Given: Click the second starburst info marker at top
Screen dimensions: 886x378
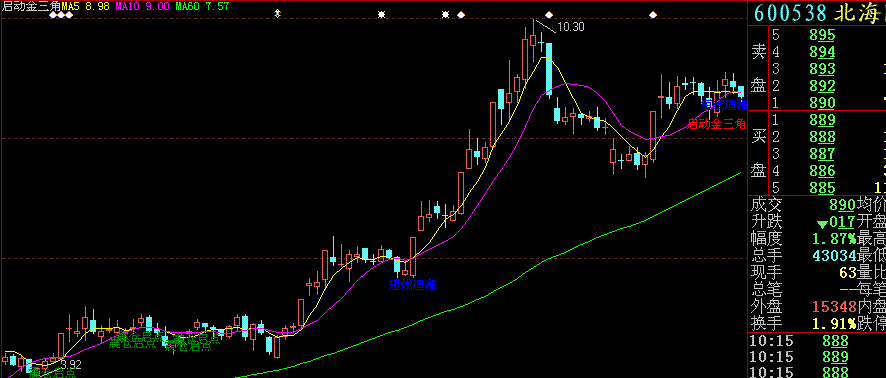Looking at the screenshot, I should coord(445,14).
